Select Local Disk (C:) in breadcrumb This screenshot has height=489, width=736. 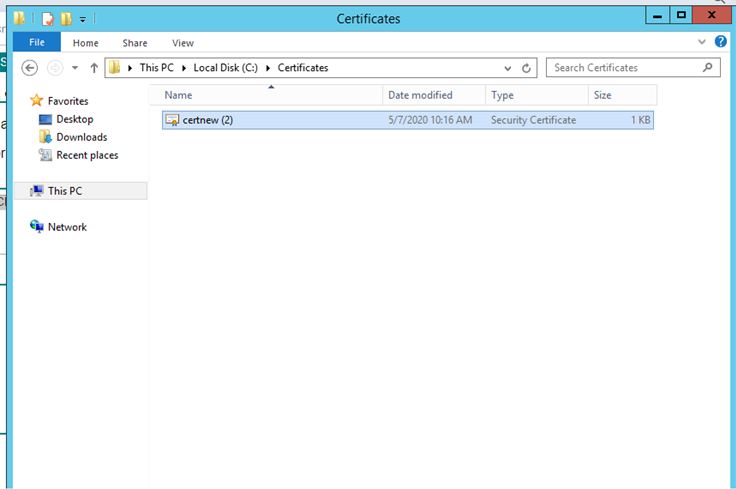[225, 68]
